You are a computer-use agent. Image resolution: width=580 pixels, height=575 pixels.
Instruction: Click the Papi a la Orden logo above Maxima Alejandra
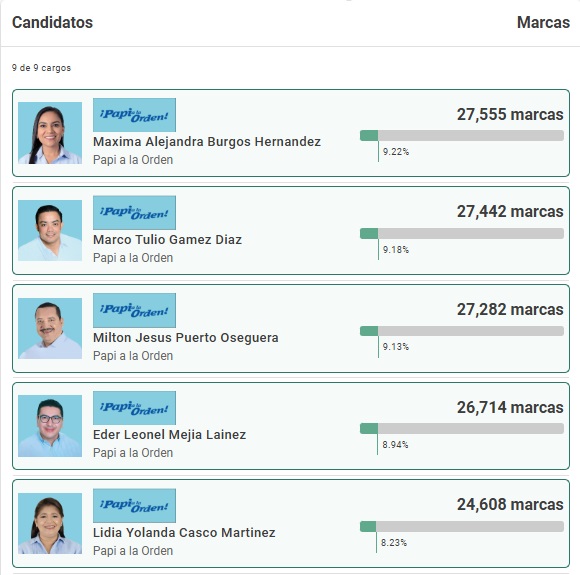tap(134, 115)
